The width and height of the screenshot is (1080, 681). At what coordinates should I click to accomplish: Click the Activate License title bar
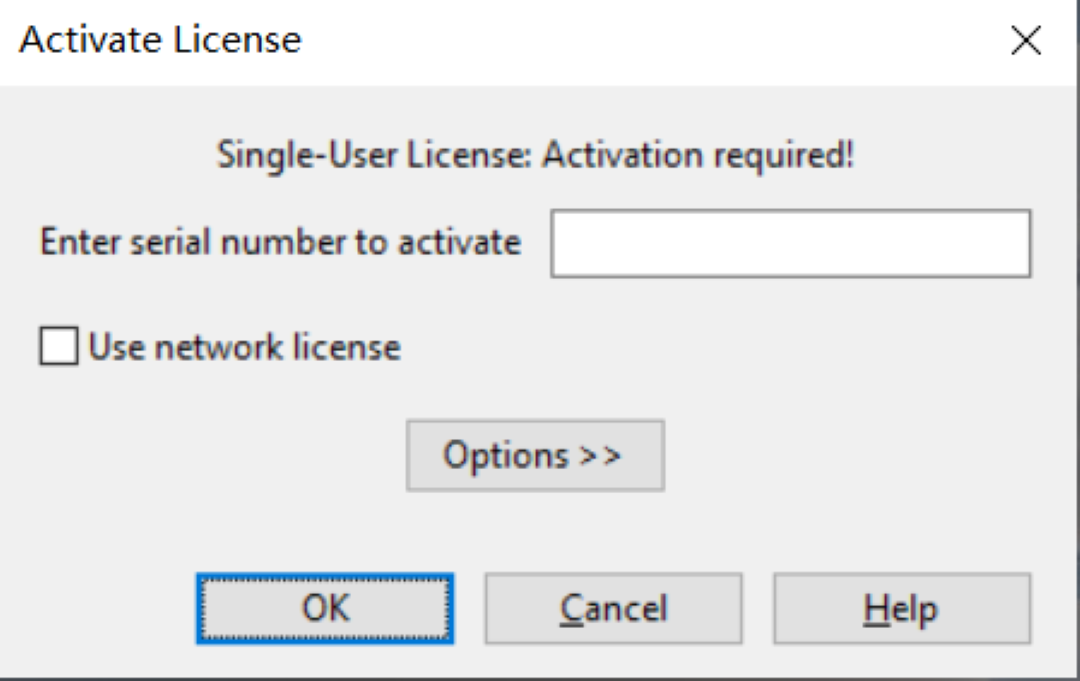click(x=500, y=41)
